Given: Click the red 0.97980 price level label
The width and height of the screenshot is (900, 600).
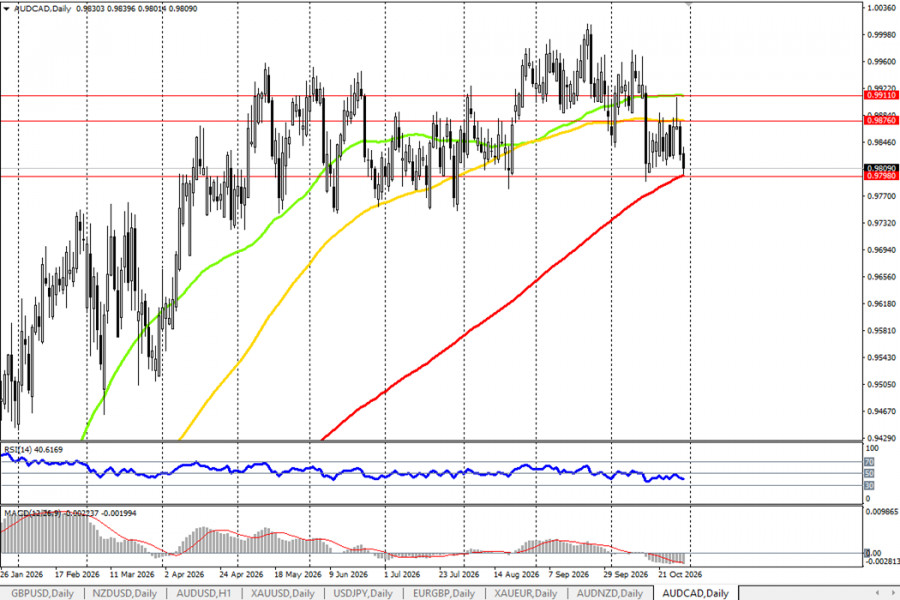Looking at the screenshot, I should [881, 176].
